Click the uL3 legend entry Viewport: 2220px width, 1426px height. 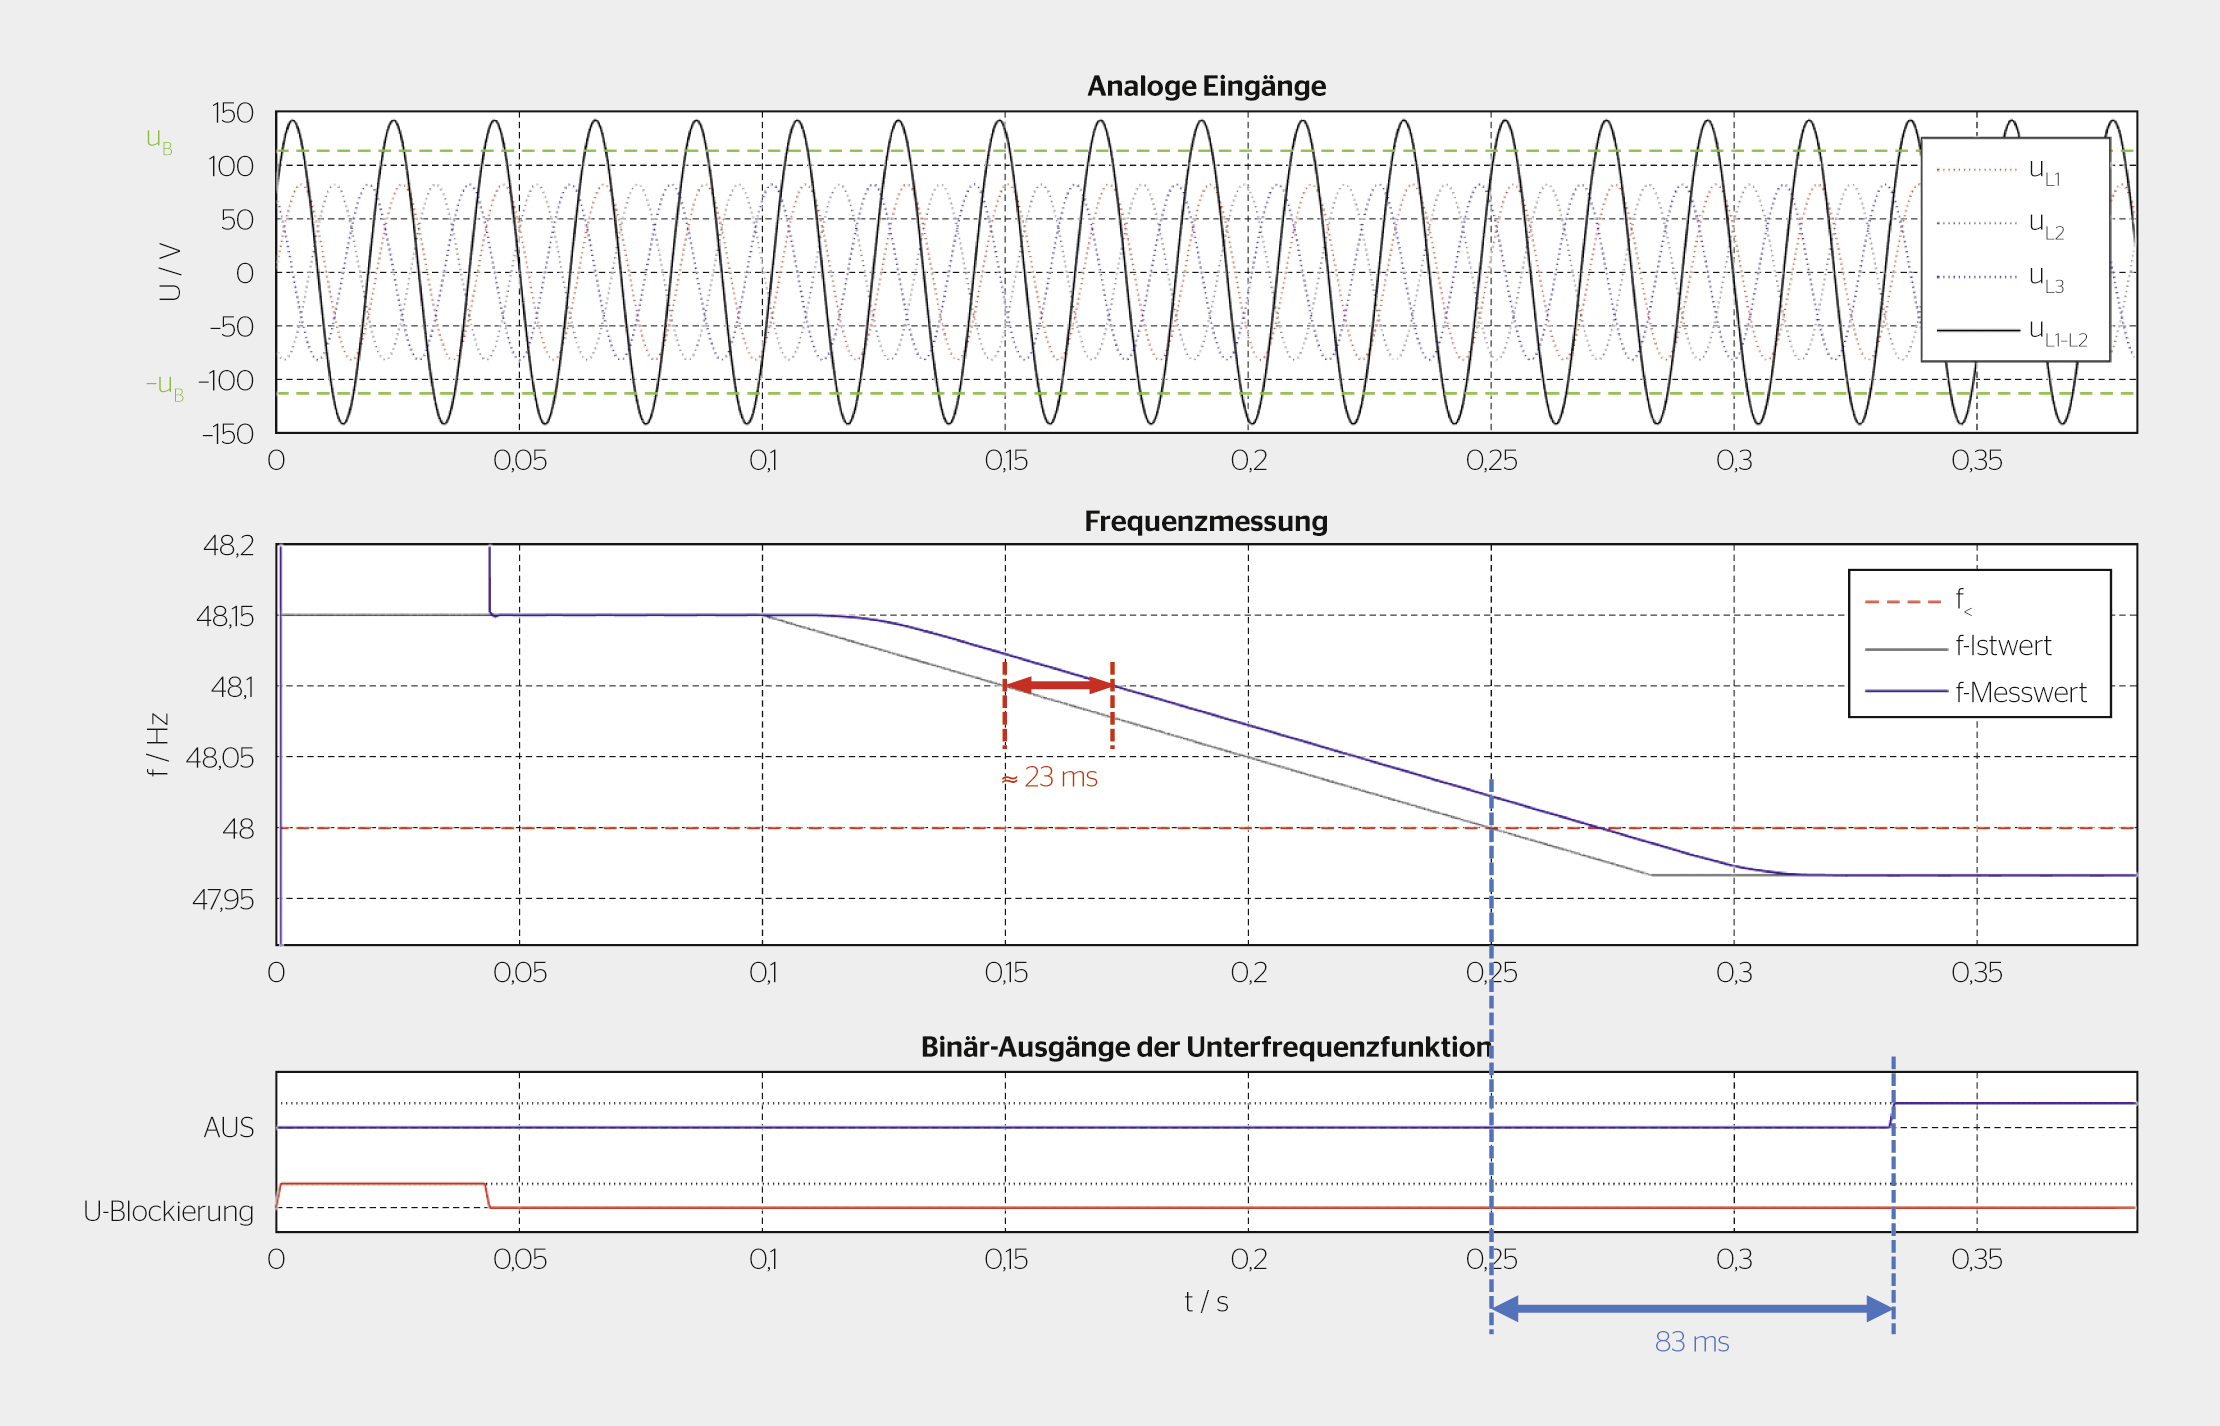(x=1998, y=278)
